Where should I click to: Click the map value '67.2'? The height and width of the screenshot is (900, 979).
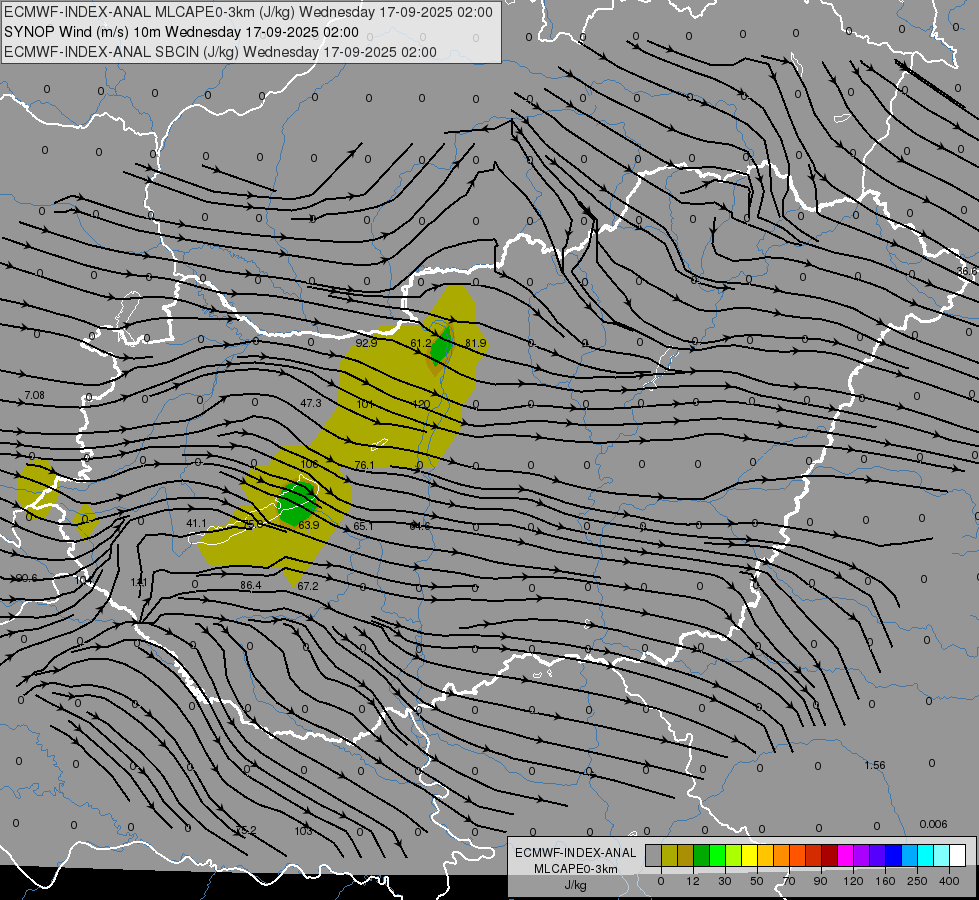(308, 586)
